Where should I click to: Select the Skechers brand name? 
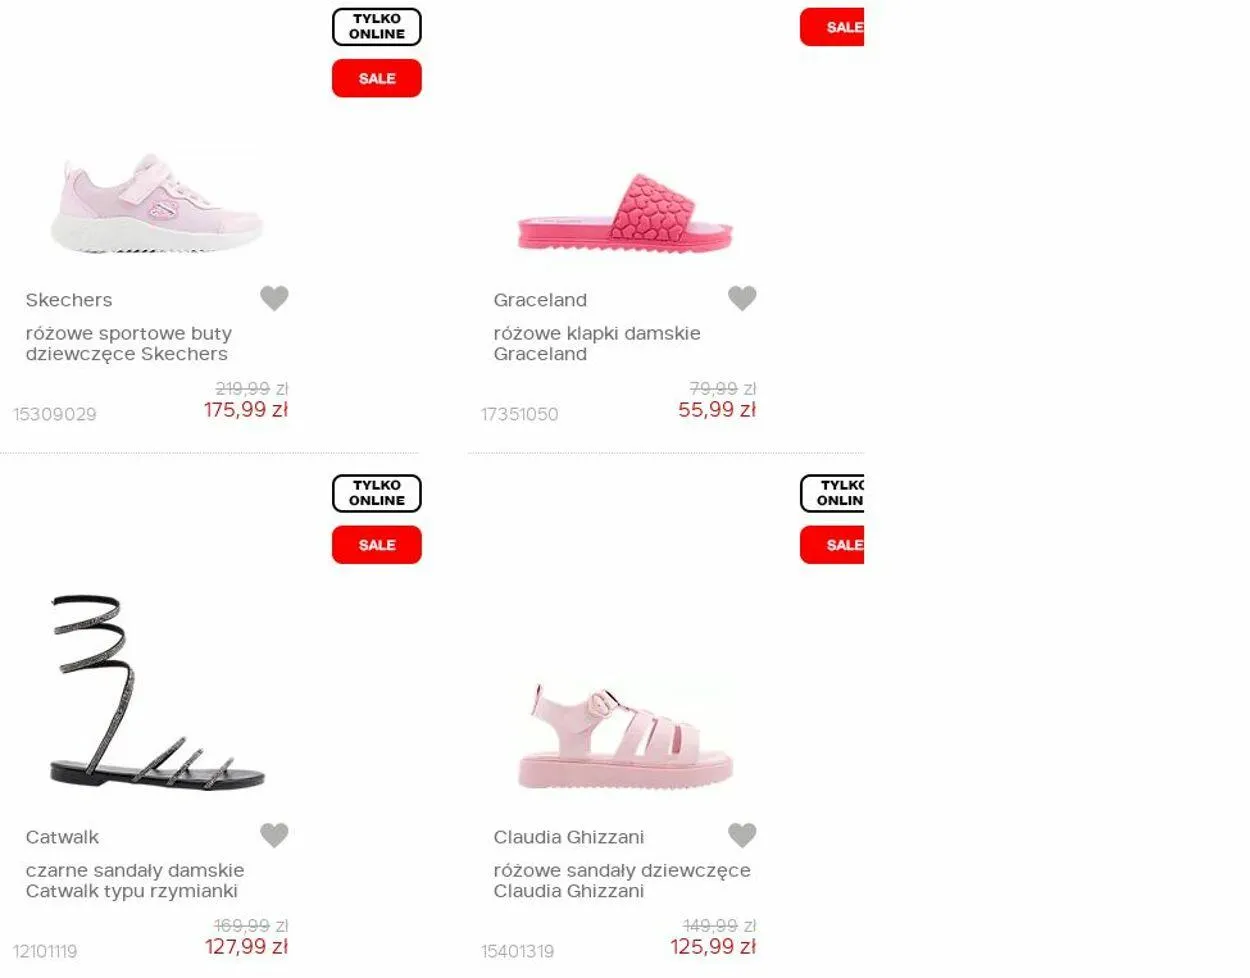click(x=69, y=300)
